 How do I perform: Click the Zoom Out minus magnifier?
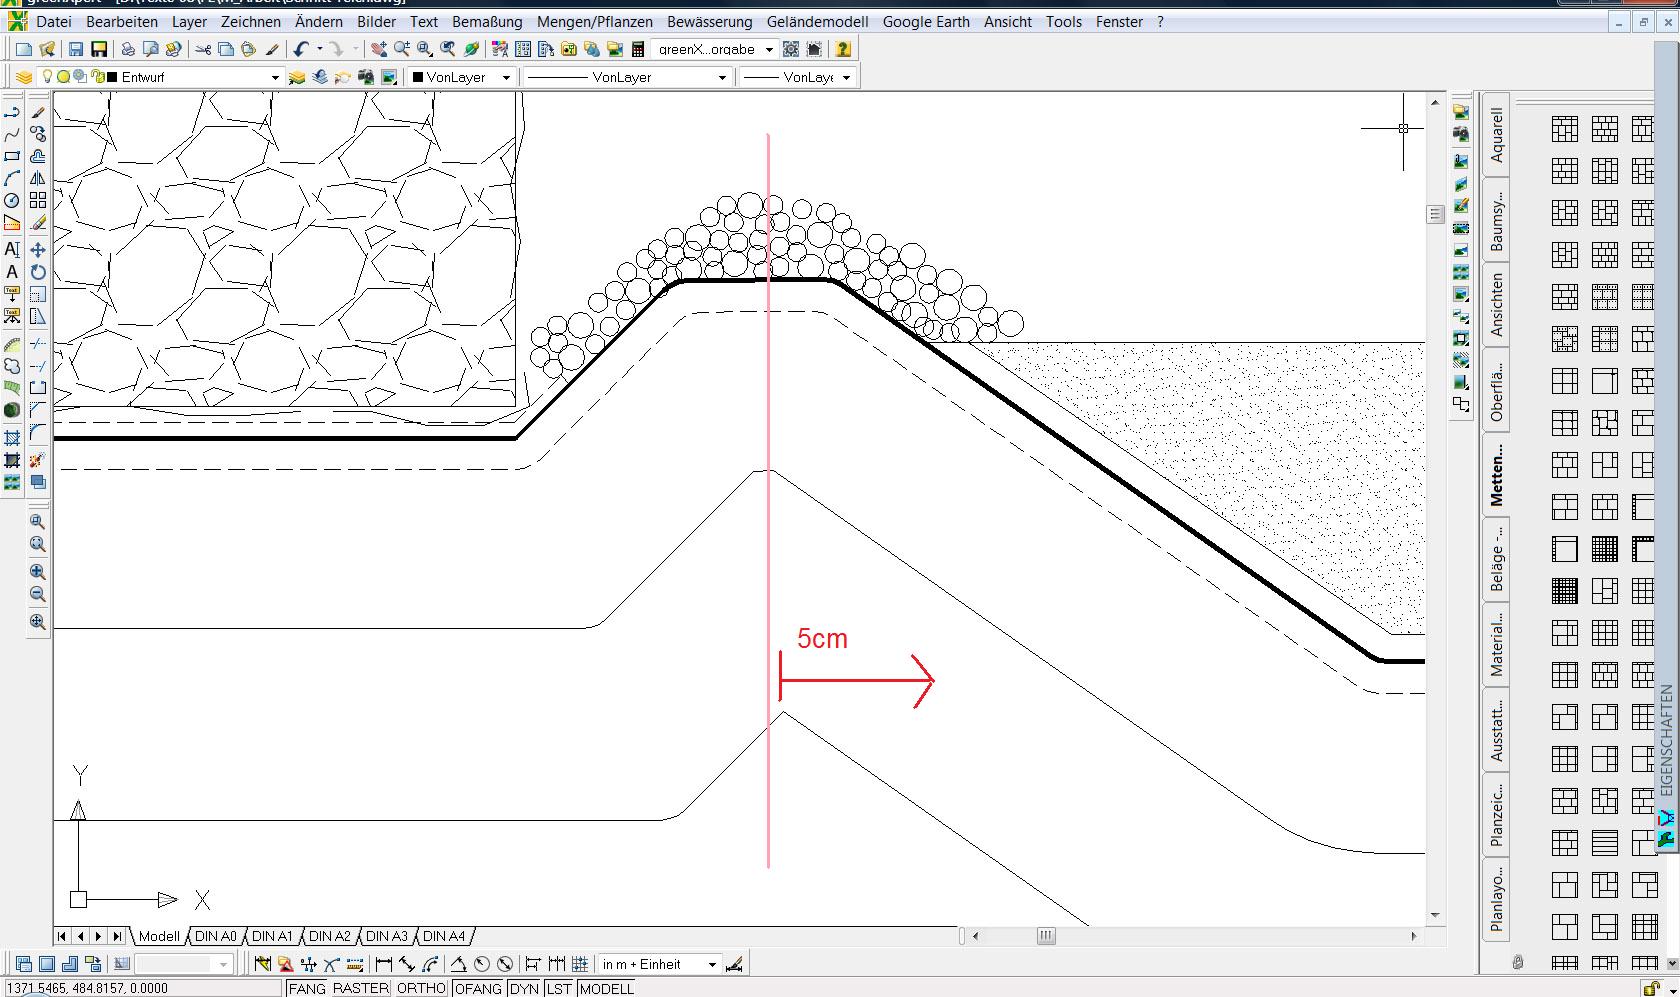[x=38, y=595]
